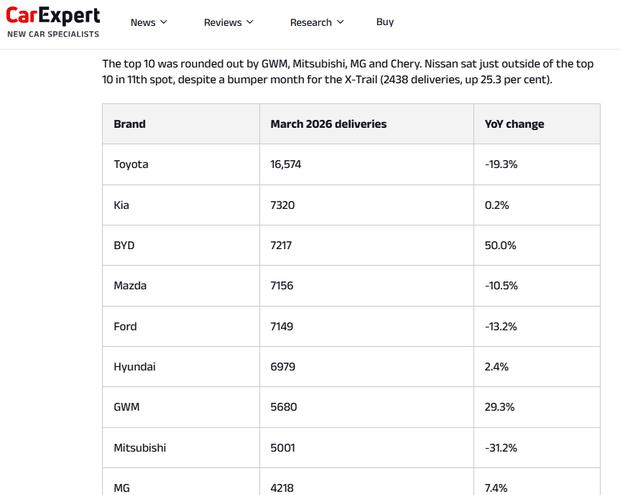This screenshot has height=495, width=620.
Task: Select Mitsubishi's -31.2% YoY change
Action: point(501,448)
